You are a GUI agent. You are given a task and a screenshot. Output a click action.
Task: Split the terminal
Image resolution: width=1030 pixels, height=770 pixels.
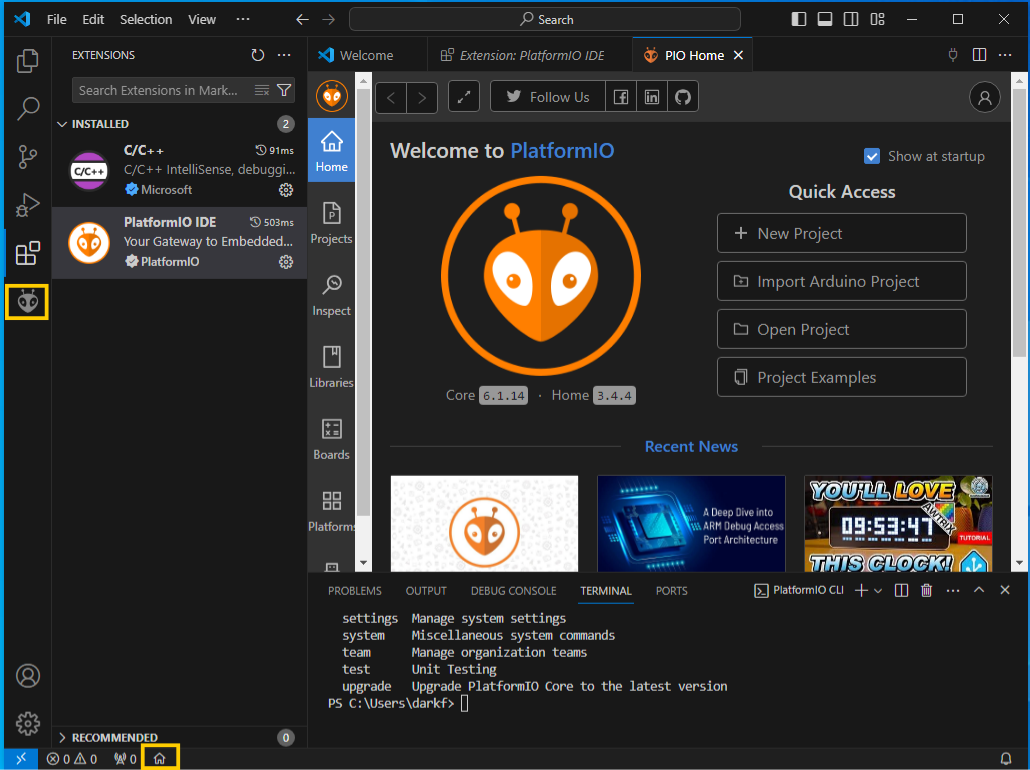coord(901,591)
